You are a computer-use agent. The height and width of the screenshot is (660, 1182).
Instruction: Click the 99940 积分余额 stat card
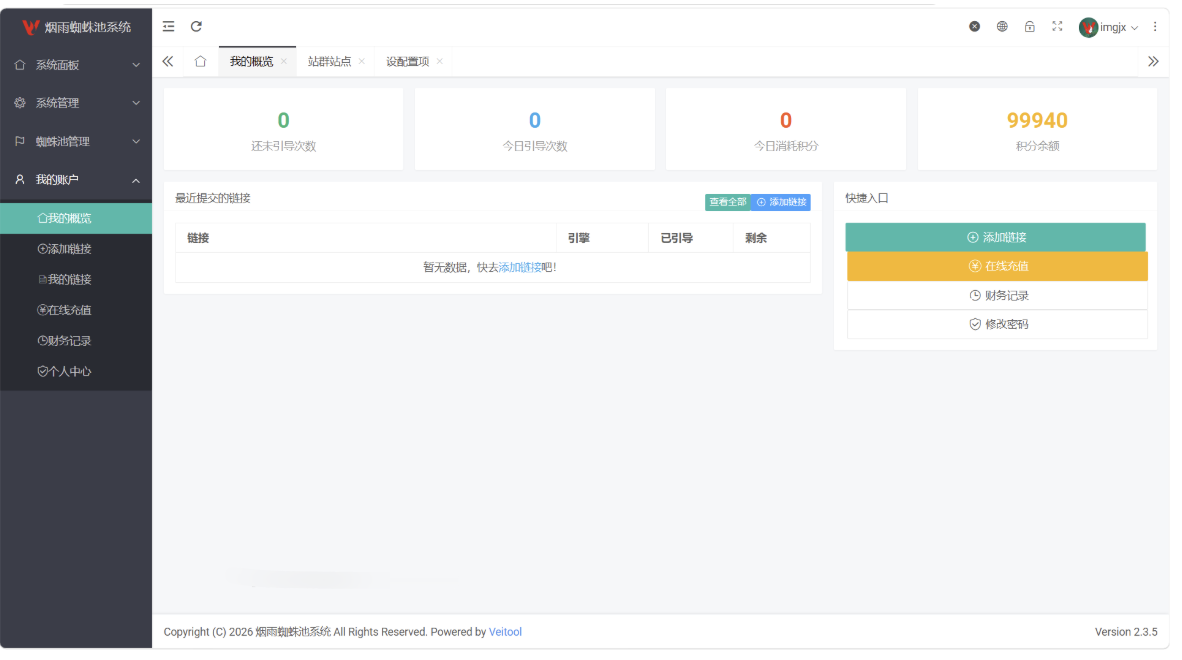(1037, 129)
